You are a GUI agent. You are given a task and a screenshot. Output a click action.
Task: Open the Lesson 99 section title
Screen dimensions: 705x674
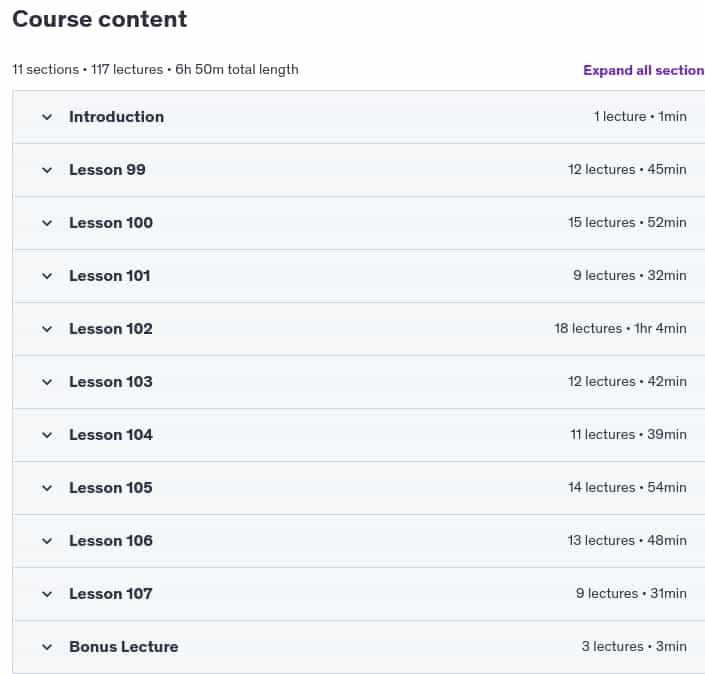tap(107, 170)
